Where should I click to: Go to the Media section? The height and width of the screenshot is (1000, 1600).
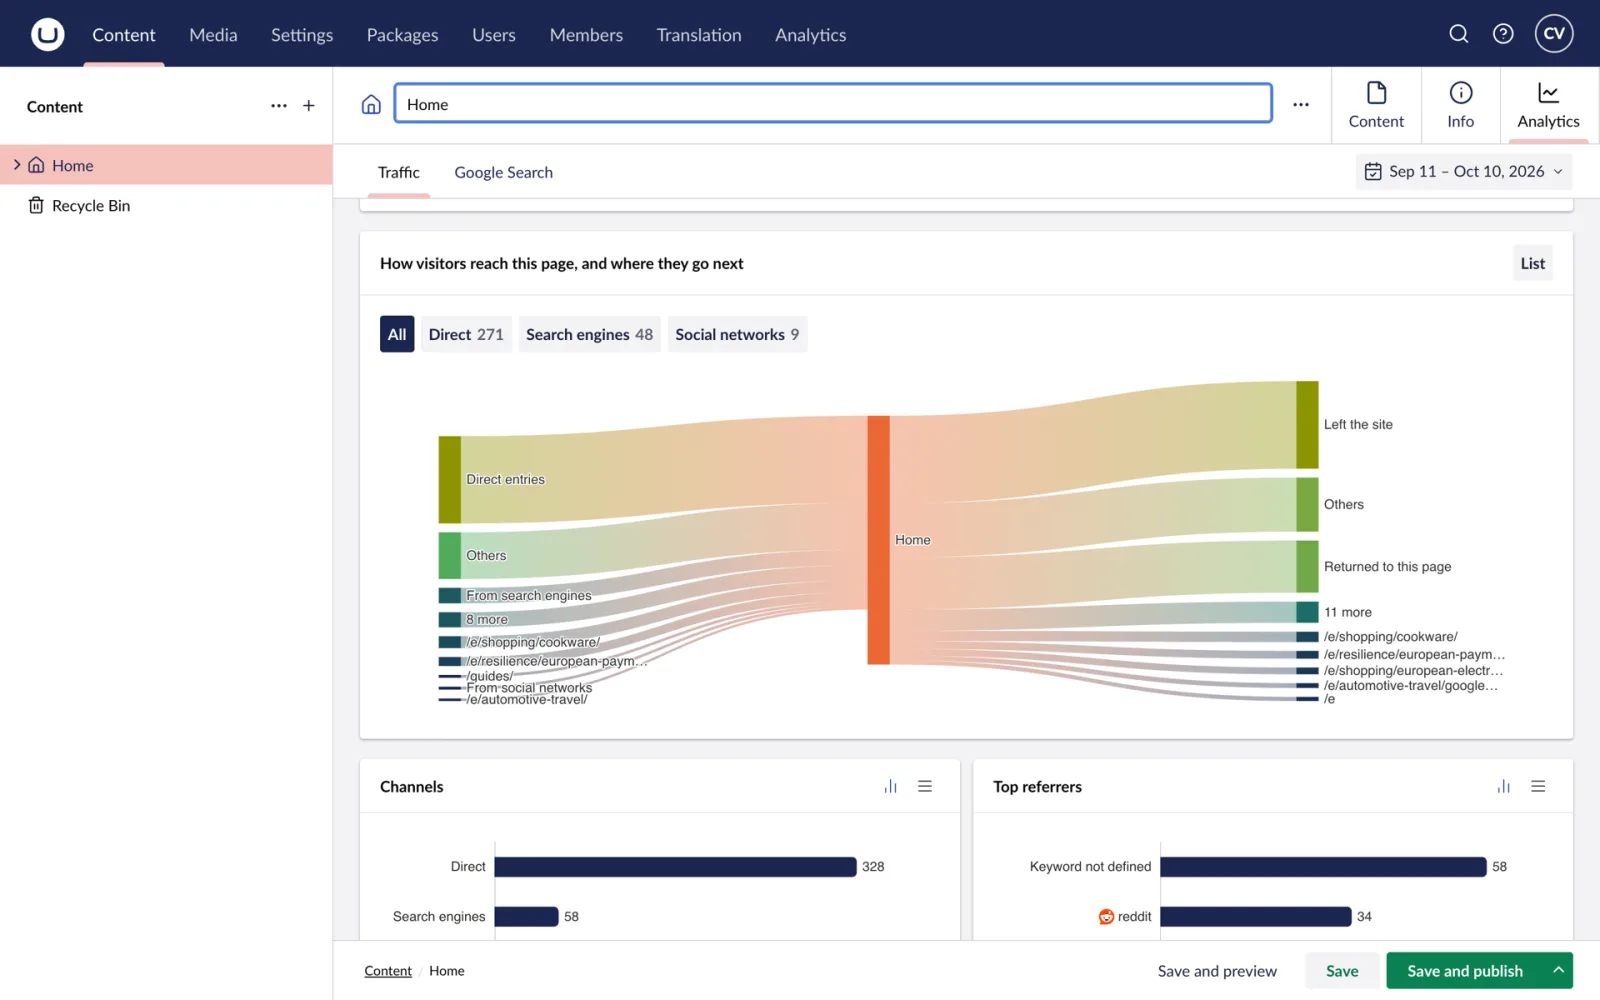[213, 34]
